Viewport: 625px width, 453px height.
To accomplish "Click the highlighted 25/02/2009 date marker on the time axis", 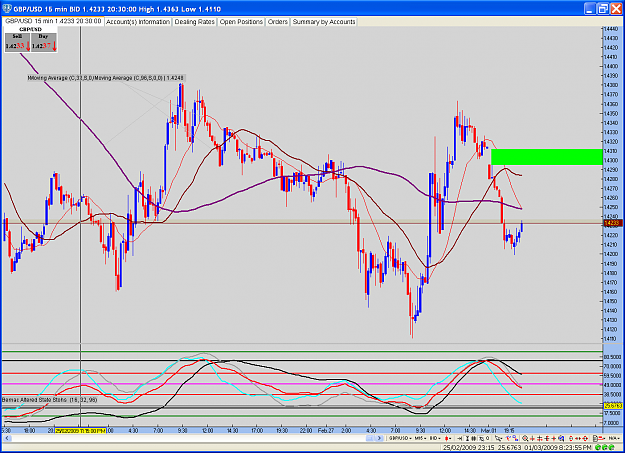I will coord(81,431).
